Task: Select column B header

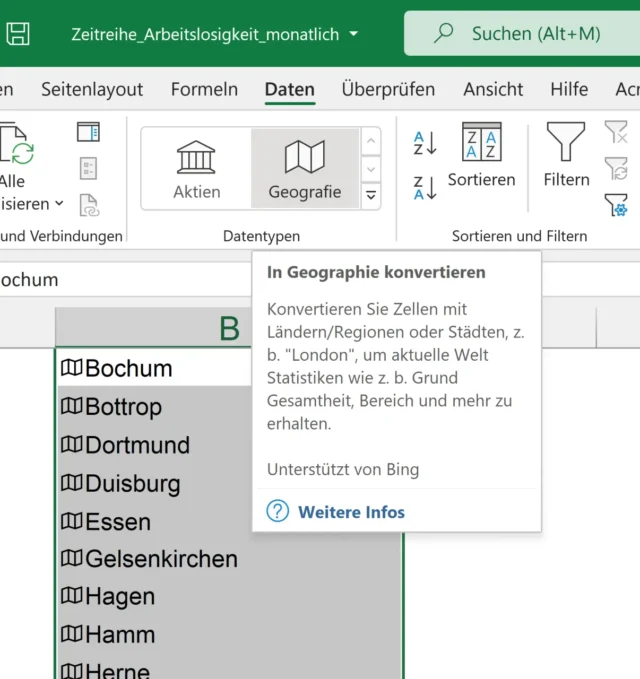Action: click(229, 327)
